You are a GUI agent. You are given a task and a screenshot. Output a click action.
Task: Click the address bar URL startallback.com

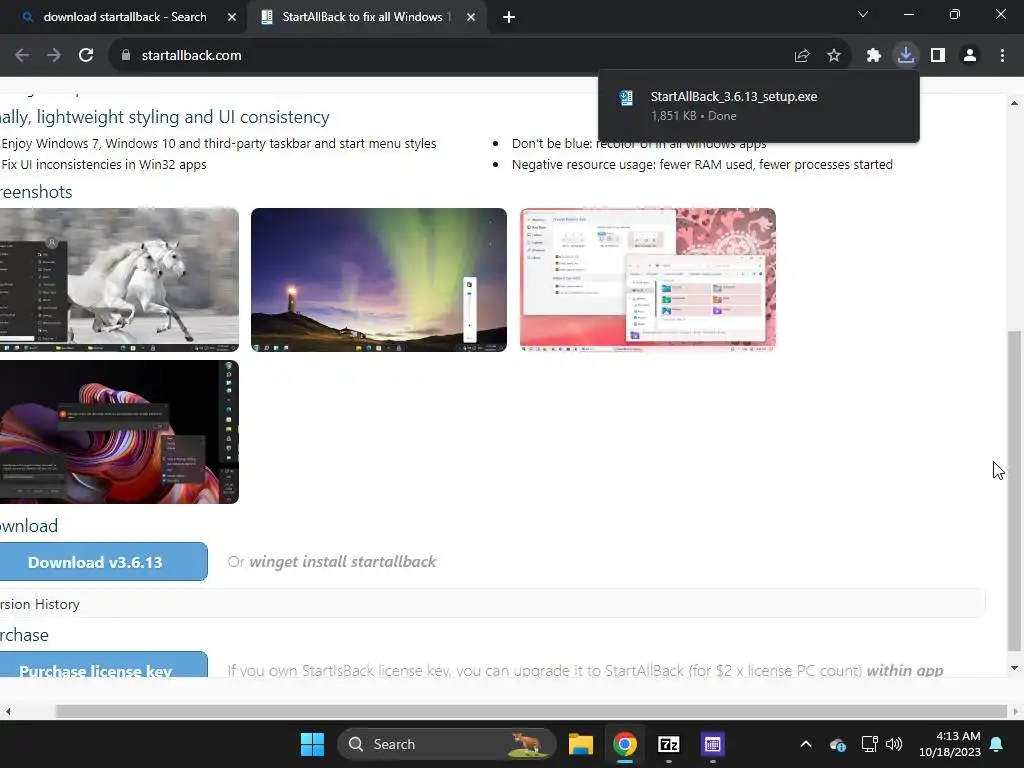click(191, 56)
